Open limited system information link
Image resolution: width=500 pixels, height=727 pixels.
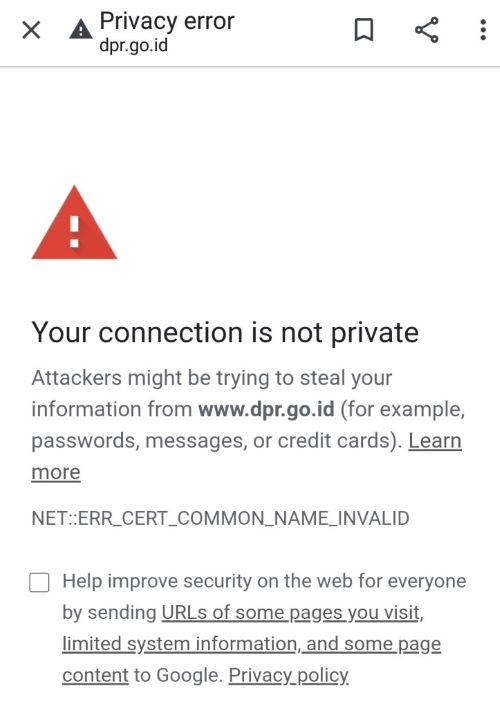[x=180, y=644]
